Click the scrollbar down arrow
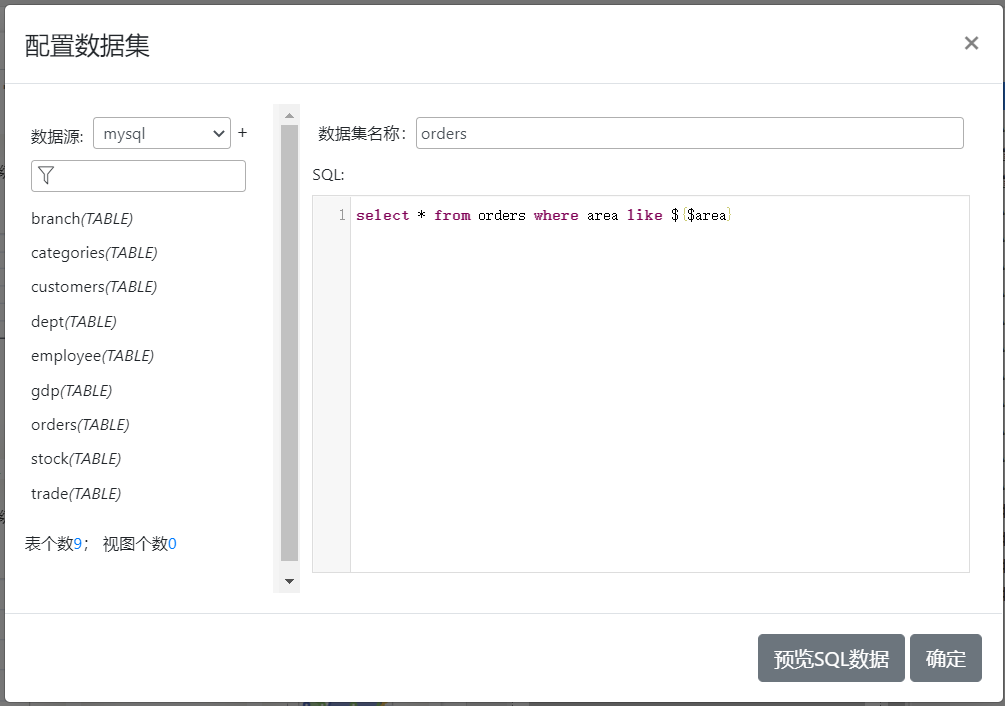 pyautogui.click(x=289, y=581)
